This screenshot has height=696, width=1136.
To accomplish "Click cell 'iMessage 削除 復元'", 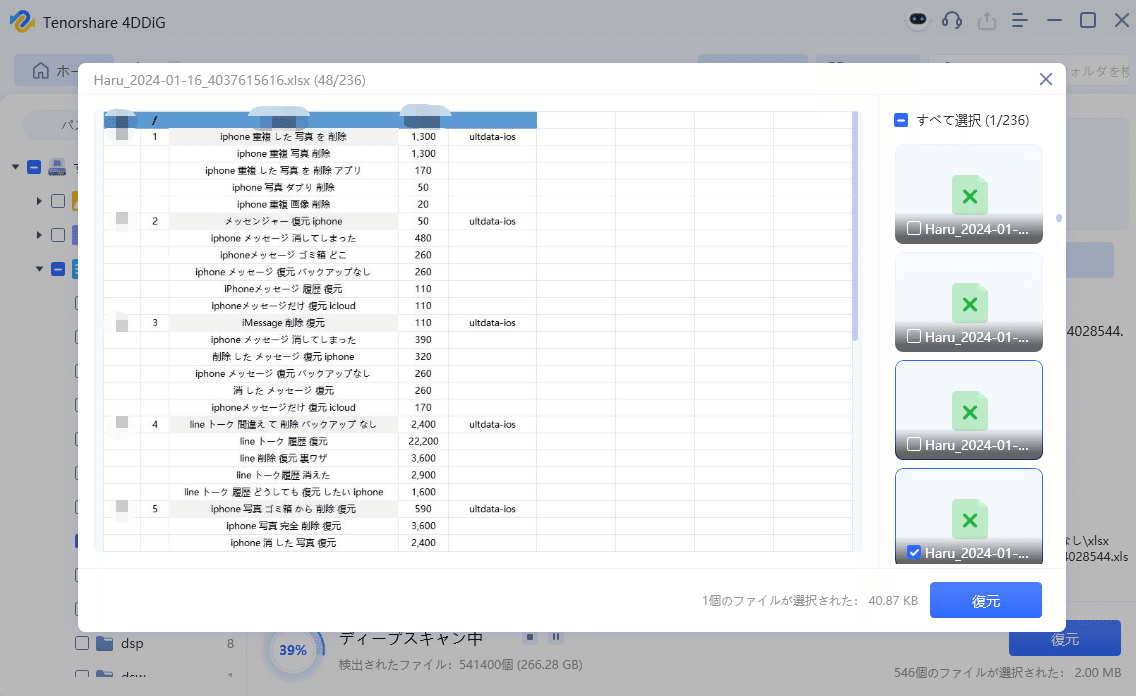I will coord(283,322).
